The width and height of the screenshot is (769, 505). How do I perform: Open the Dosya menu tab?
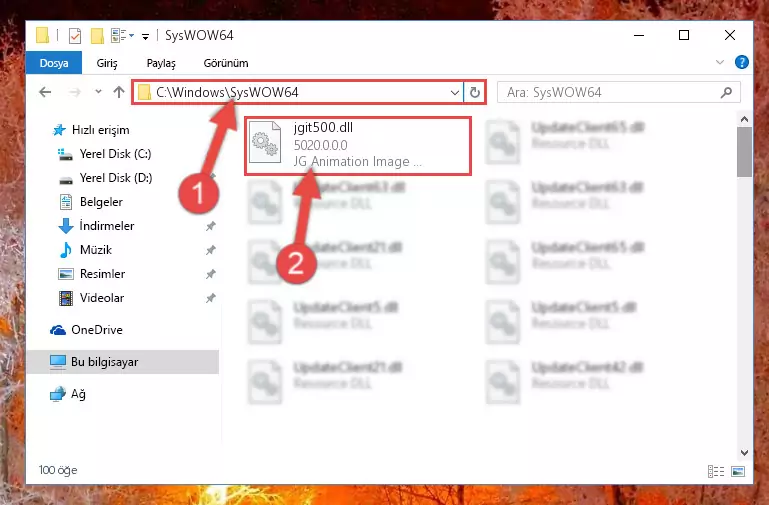coord(54,63)
